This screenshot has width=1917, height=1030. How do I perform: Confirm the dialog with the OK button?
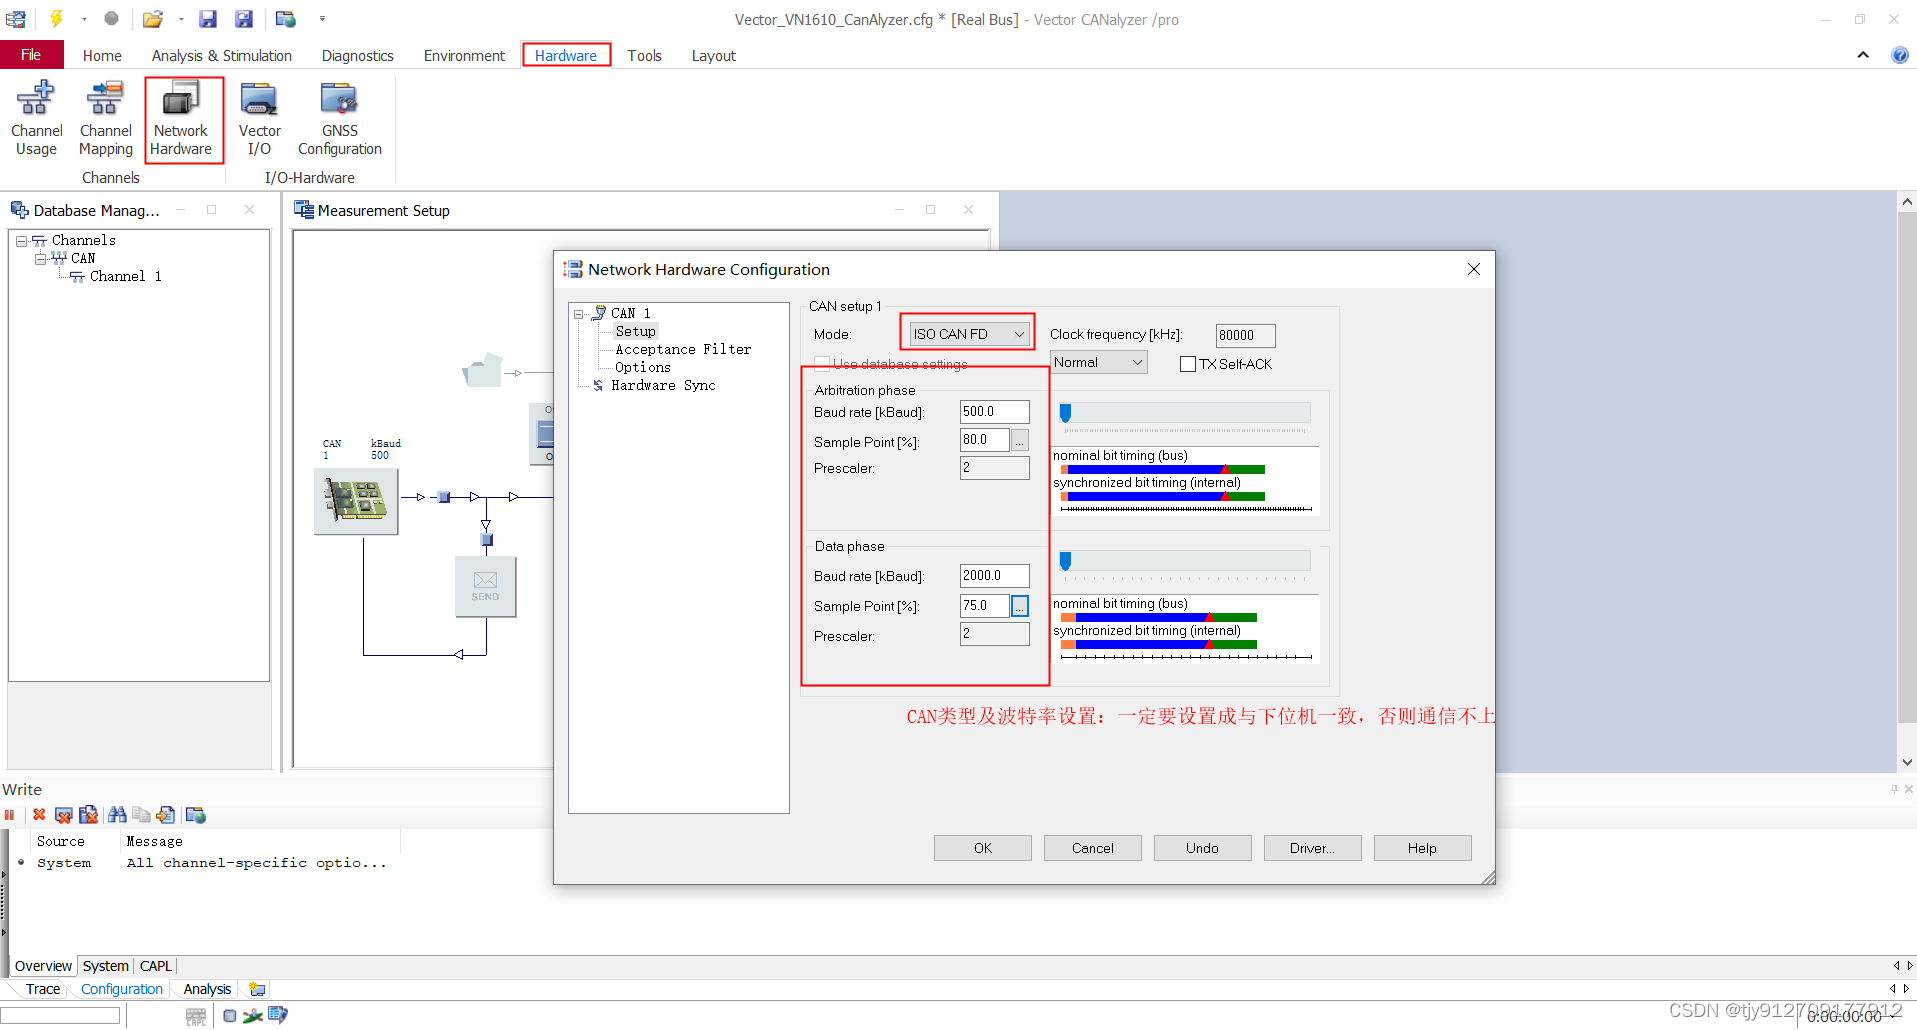pyautogui.click(x=983, y=848)
